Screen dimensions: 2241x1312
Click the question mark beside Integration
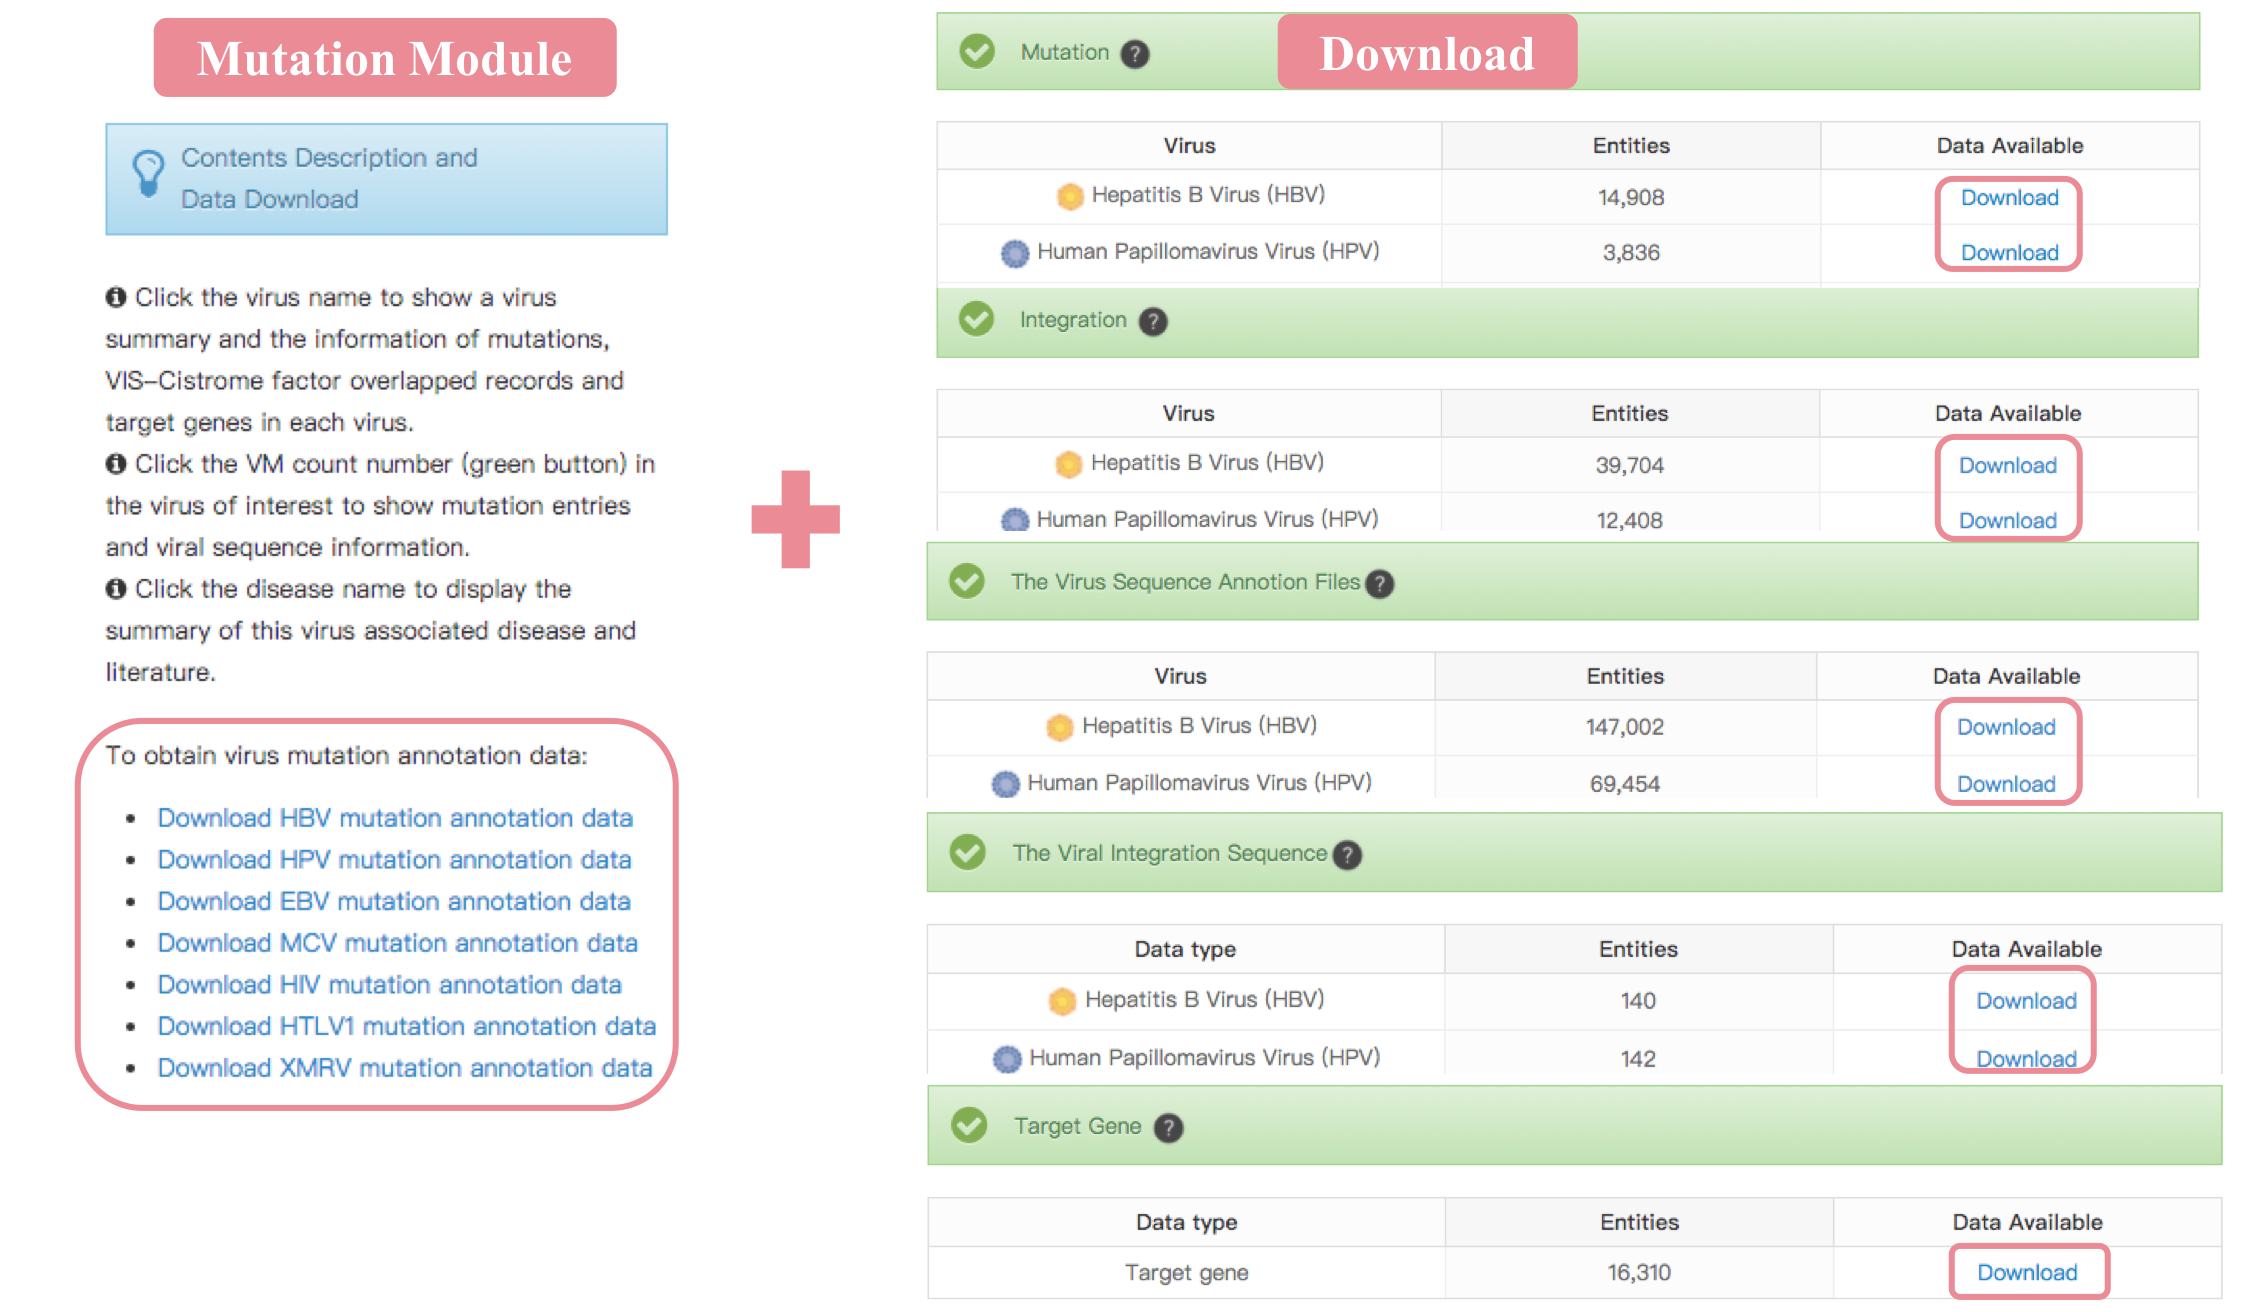click(1153, 321)
